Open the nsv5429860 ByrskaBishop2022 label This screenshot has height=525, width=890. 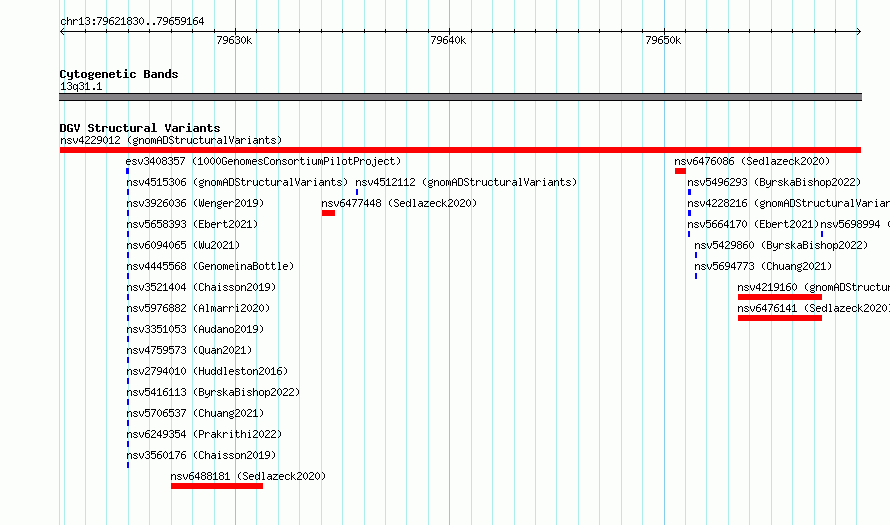click(x=782, y=245)
